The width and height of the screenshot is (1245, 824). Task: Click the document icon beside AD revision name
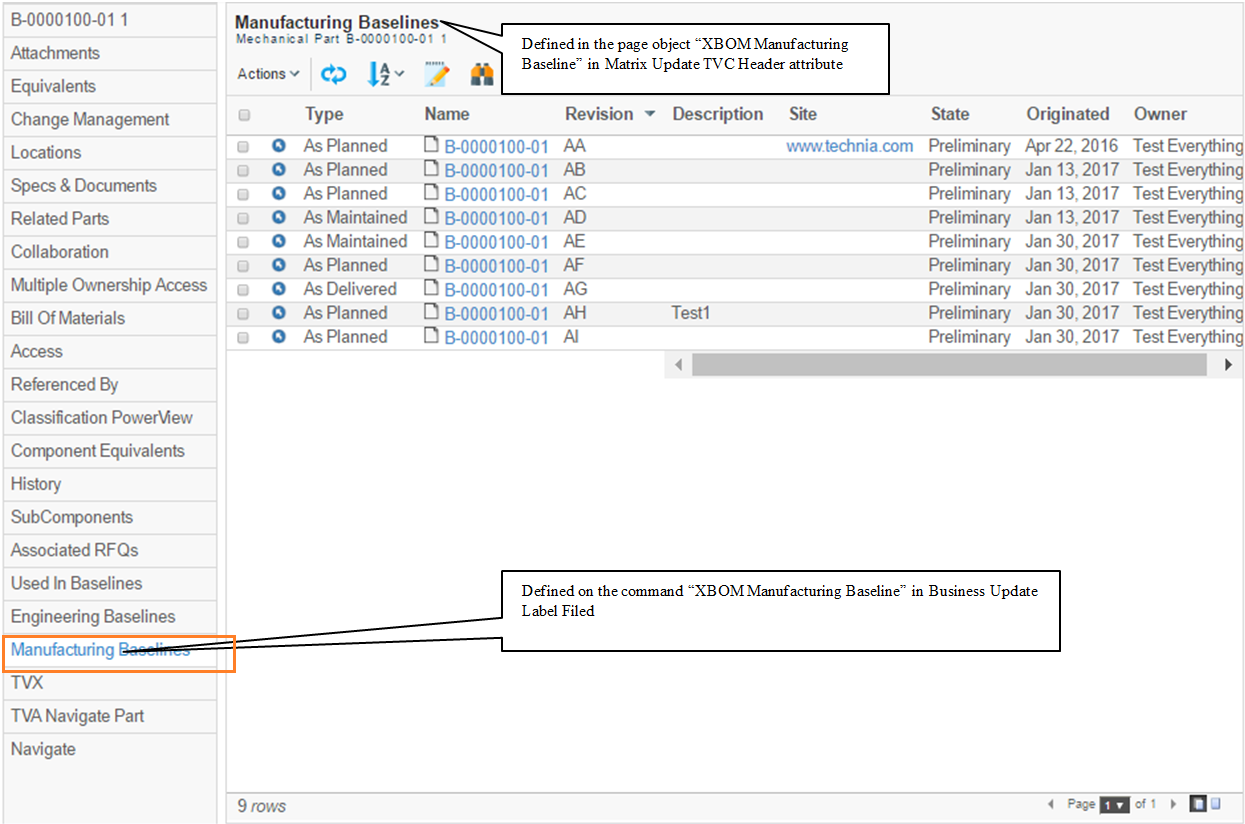432,217
